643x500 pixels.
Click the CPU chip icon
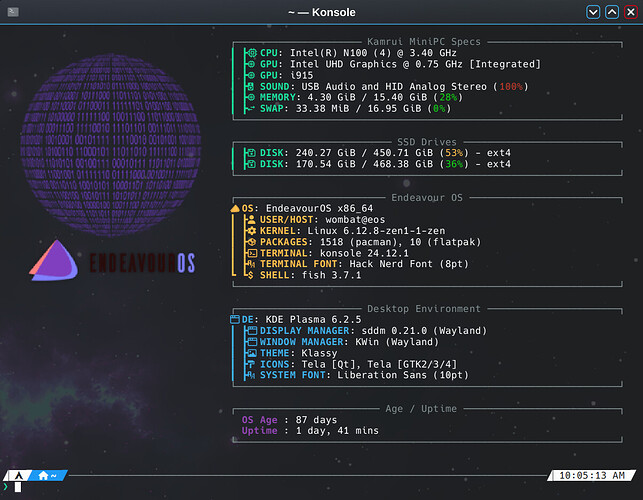click(252, 53)
